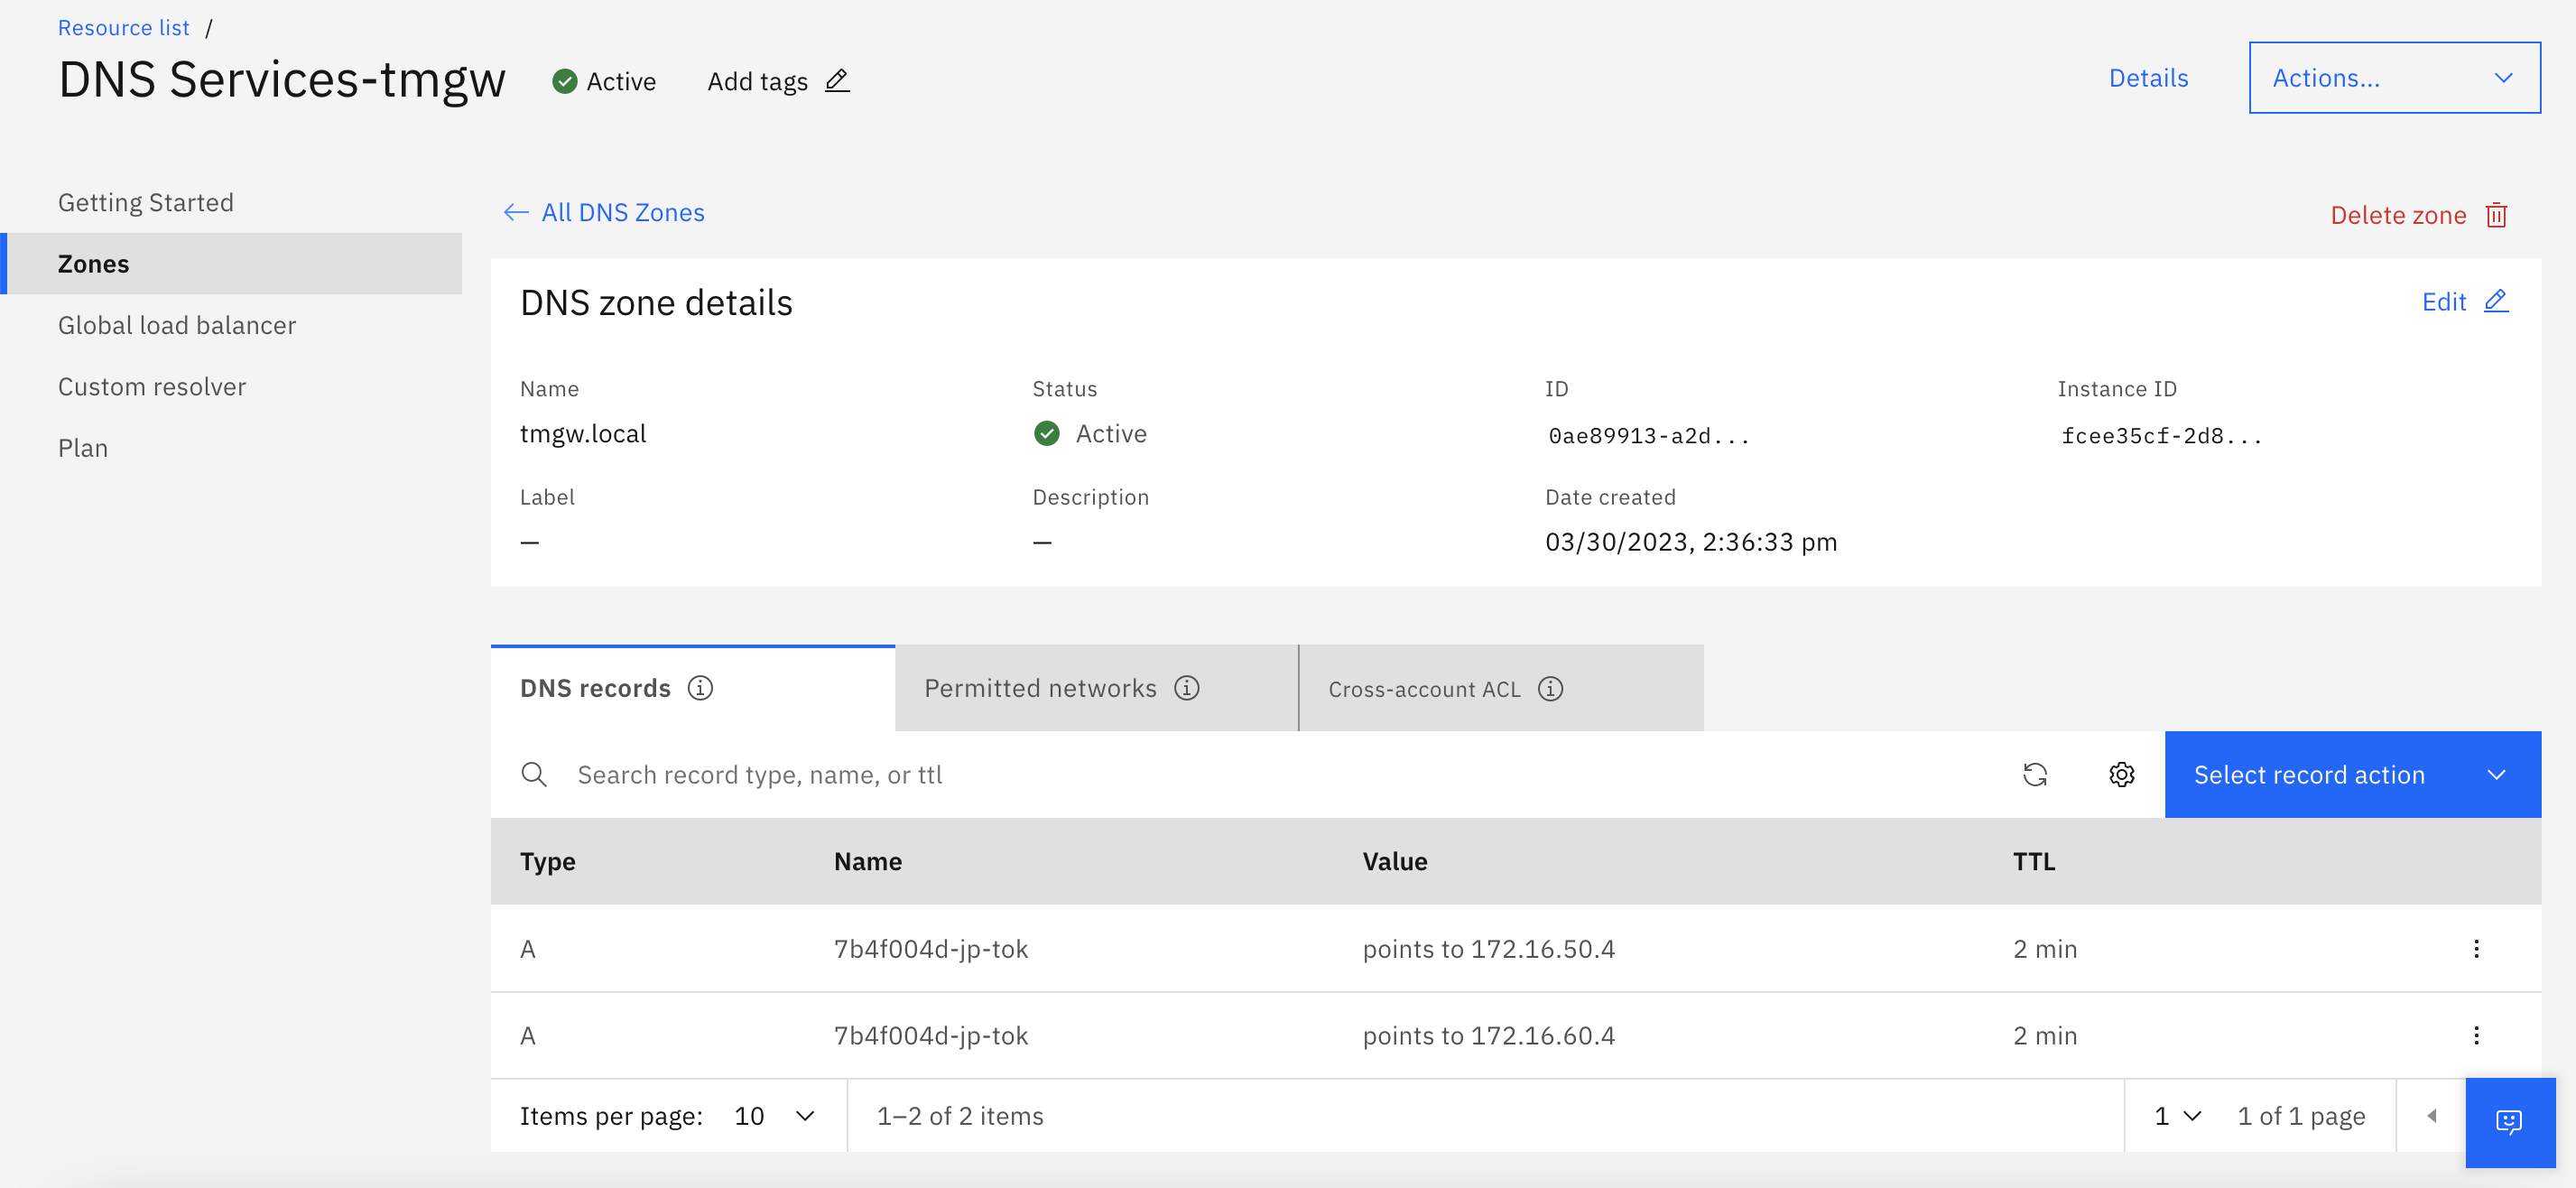Click the DNS records info icon
Screen dimensions: 2576x1188
click(x=700, y=688)
